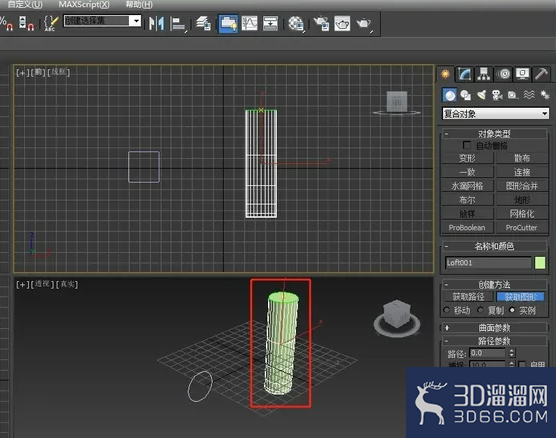Enable the 自动栅格 checkbox
This screenshot has height=438, width=556.
tap(467, 145)
